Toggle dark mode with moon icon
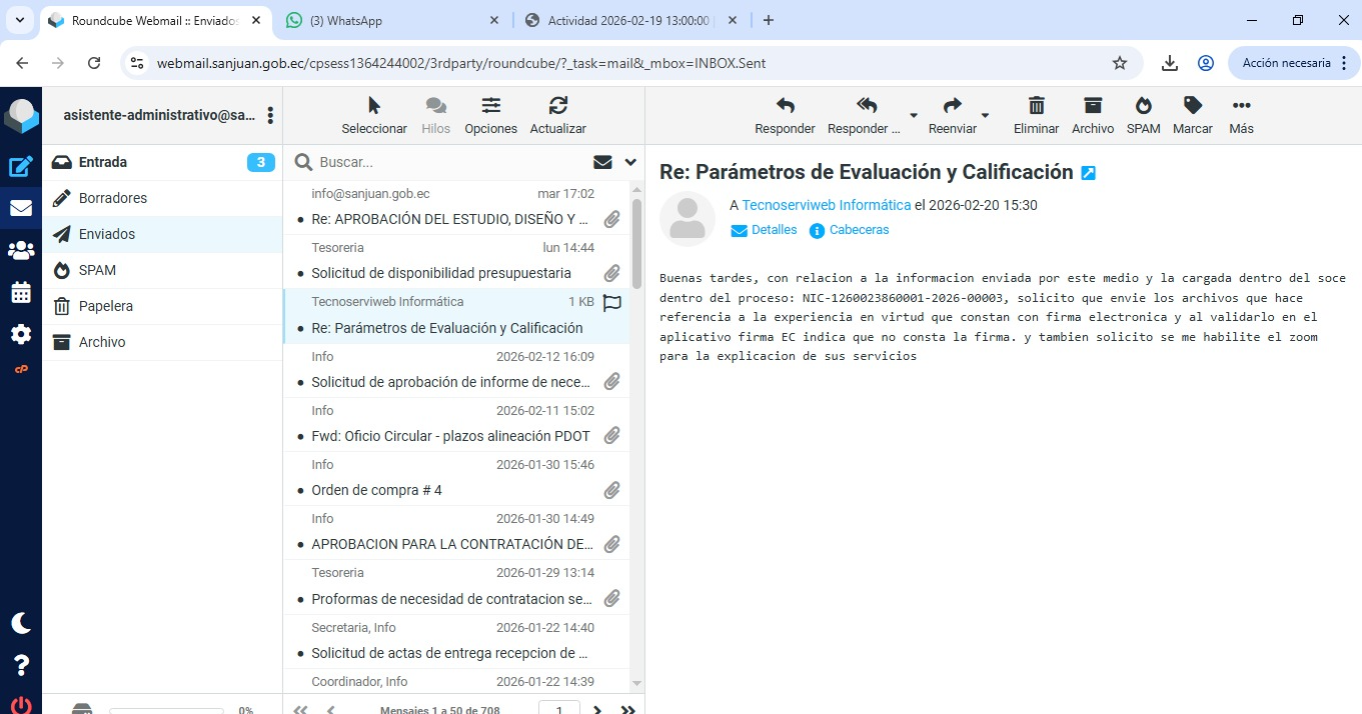This screenshot has width=1362, height=714. click(x=20, y=623)
